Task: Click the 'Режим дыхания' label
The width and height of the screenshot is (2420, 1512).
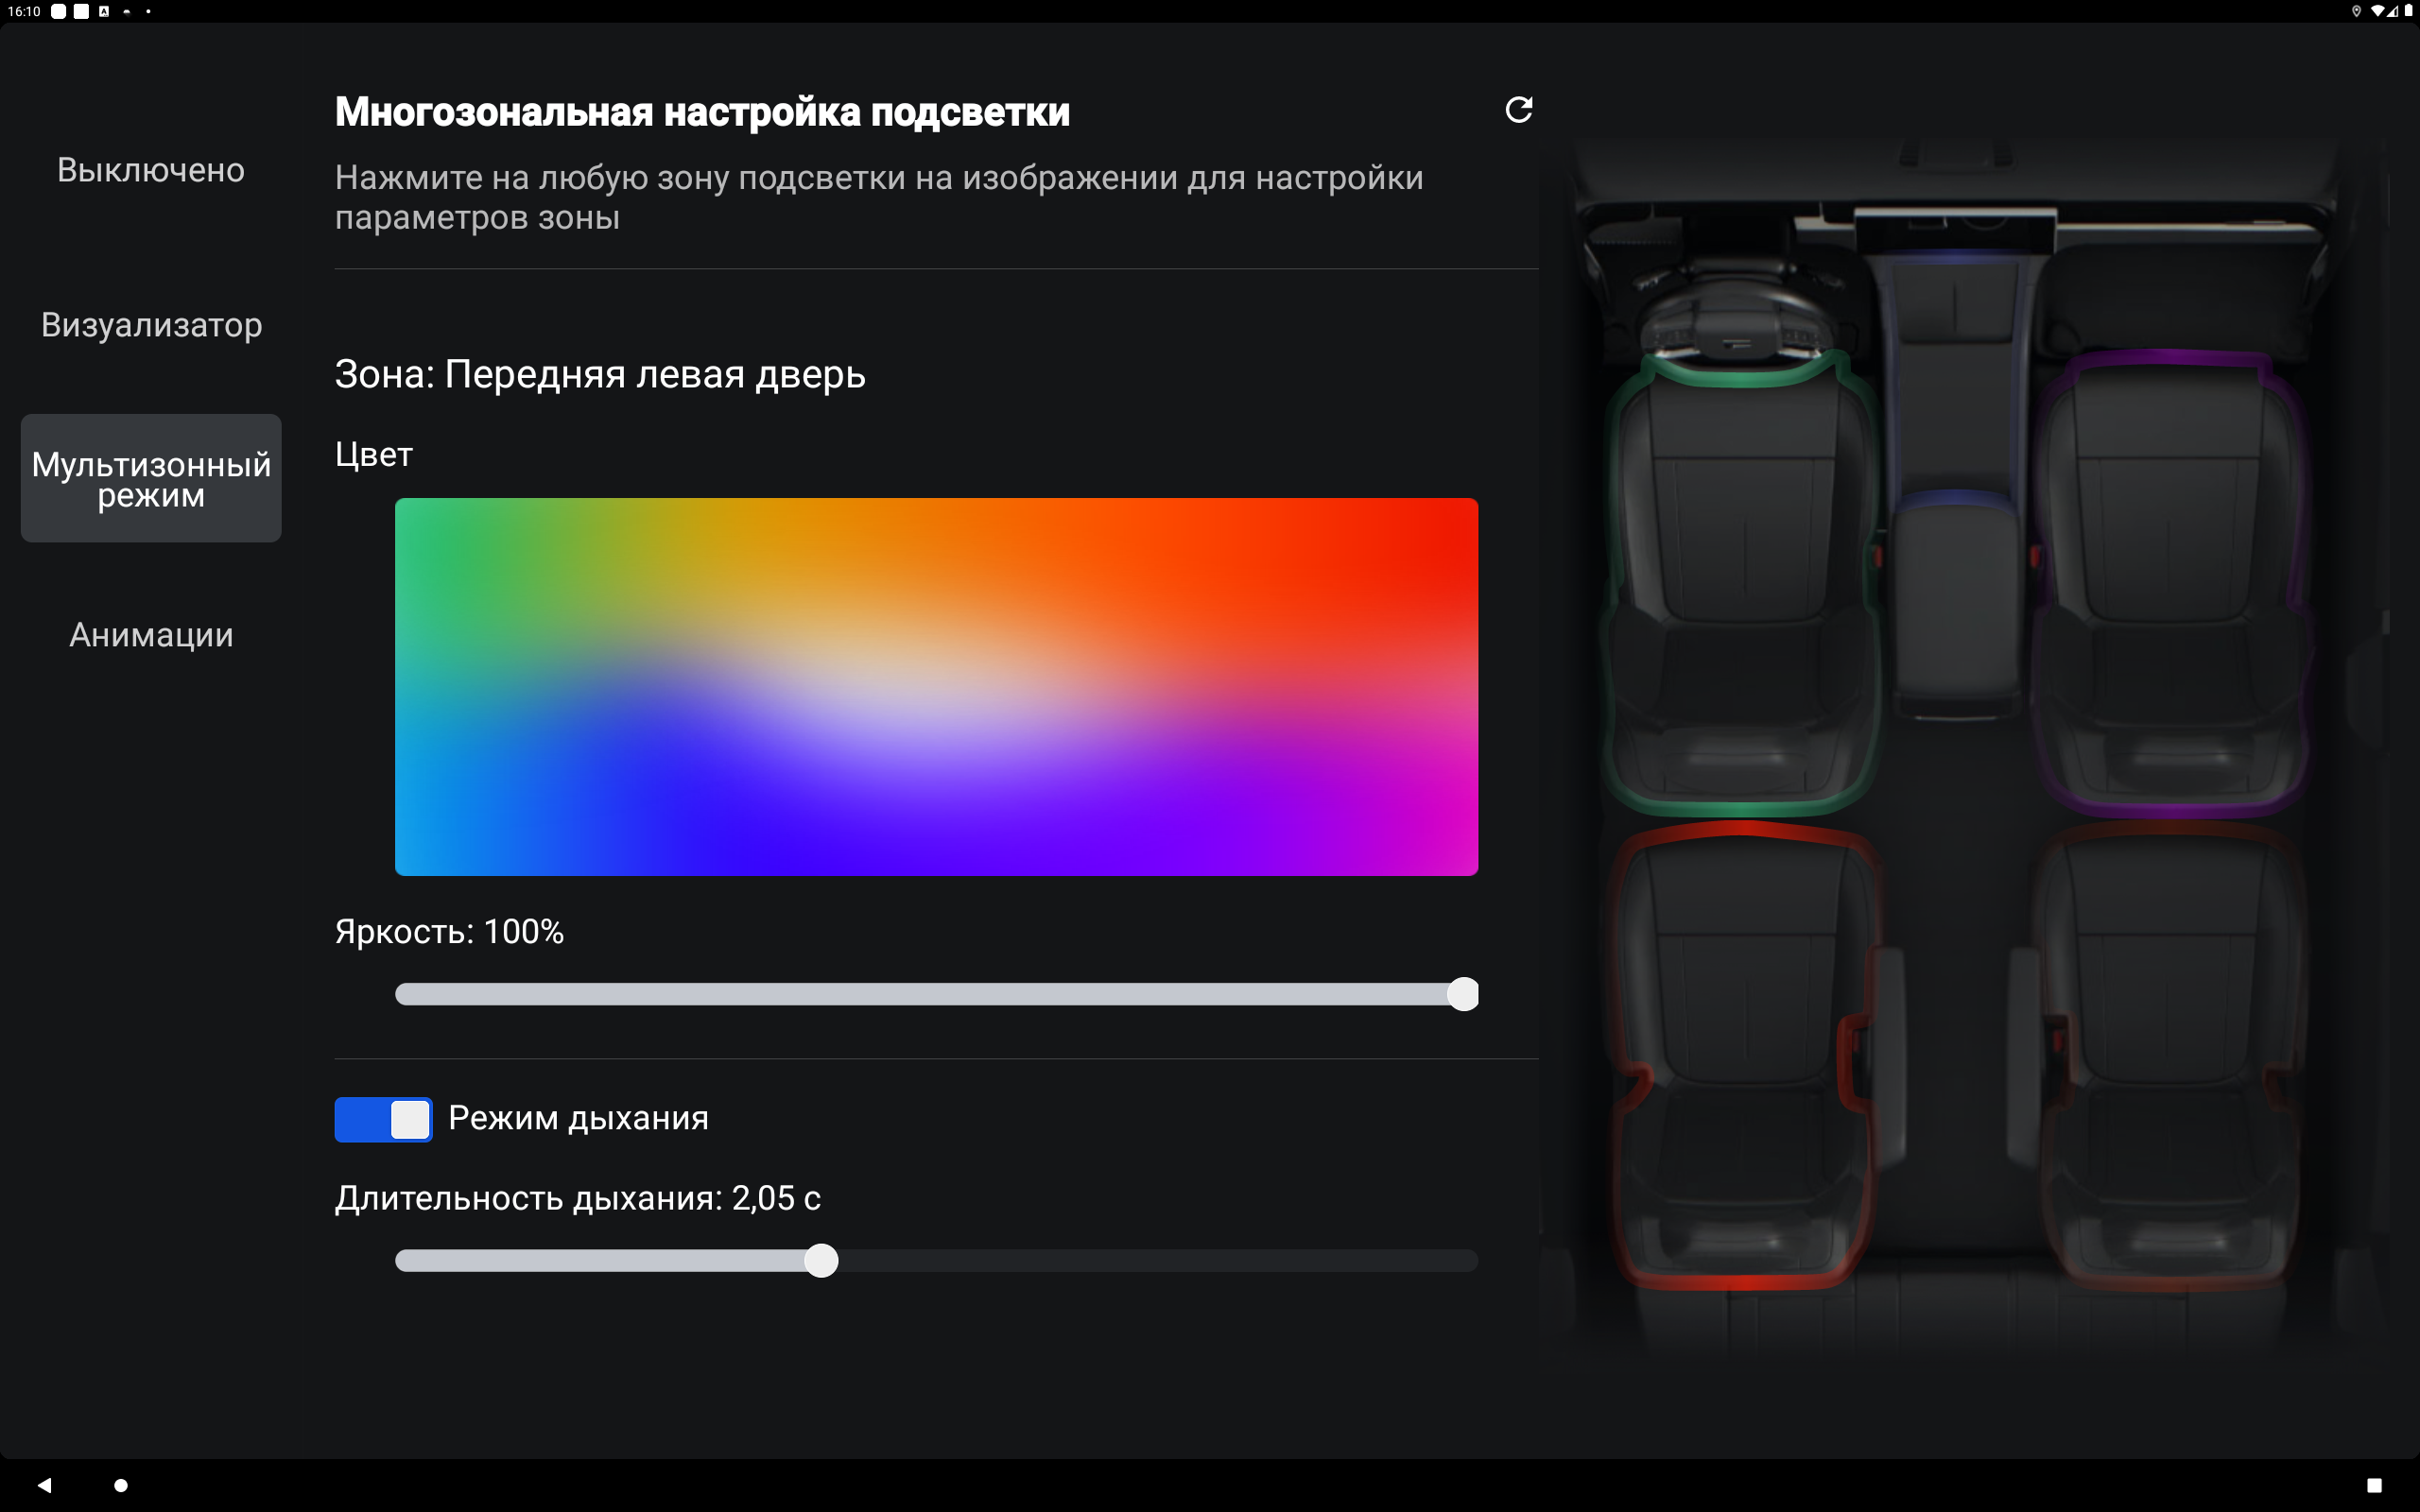Action: point(578,1118)
